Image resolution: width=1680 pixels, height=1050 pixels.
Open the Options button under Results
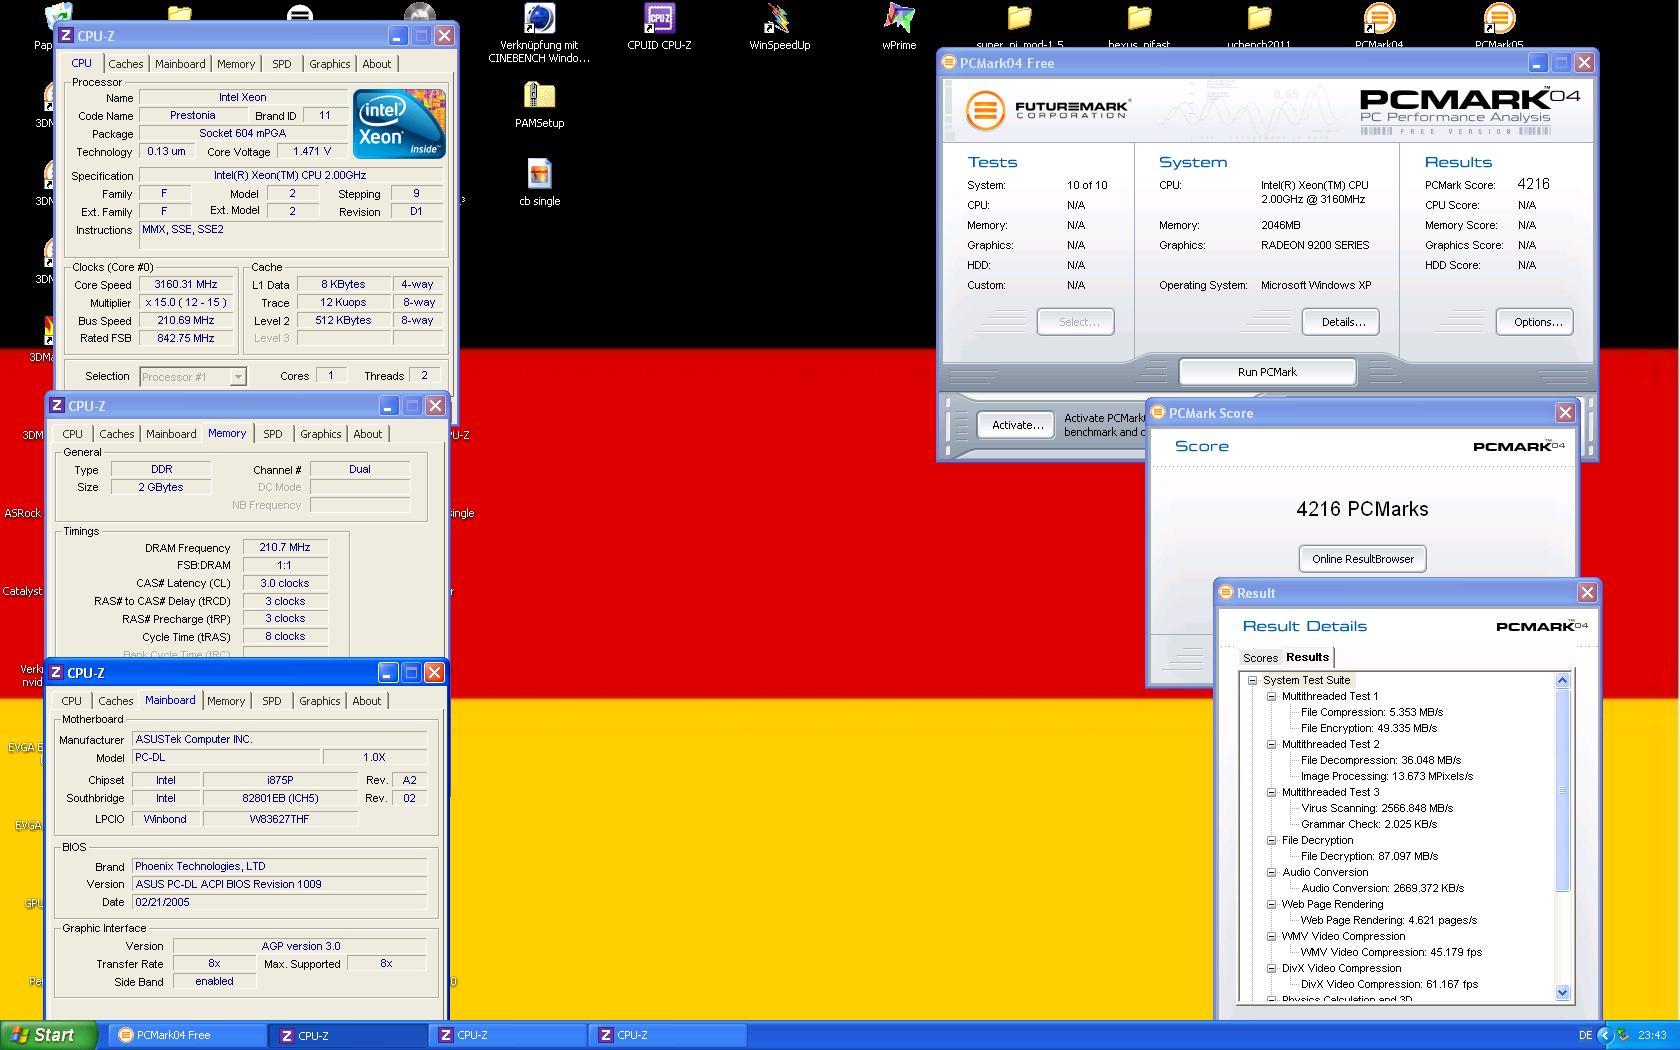1536,322
